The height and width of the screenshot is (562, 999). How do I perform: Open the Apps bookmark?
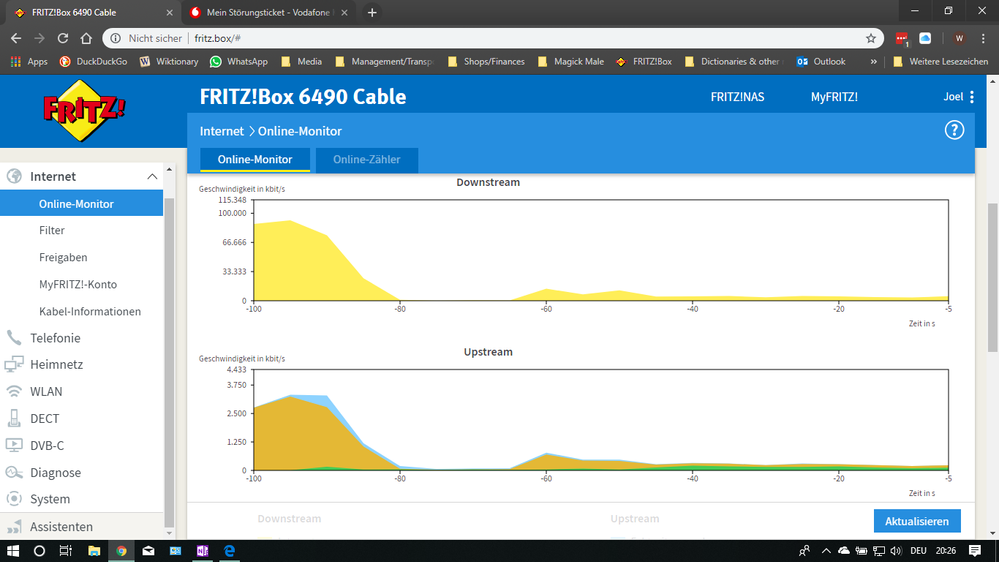[x=29, y=62]
